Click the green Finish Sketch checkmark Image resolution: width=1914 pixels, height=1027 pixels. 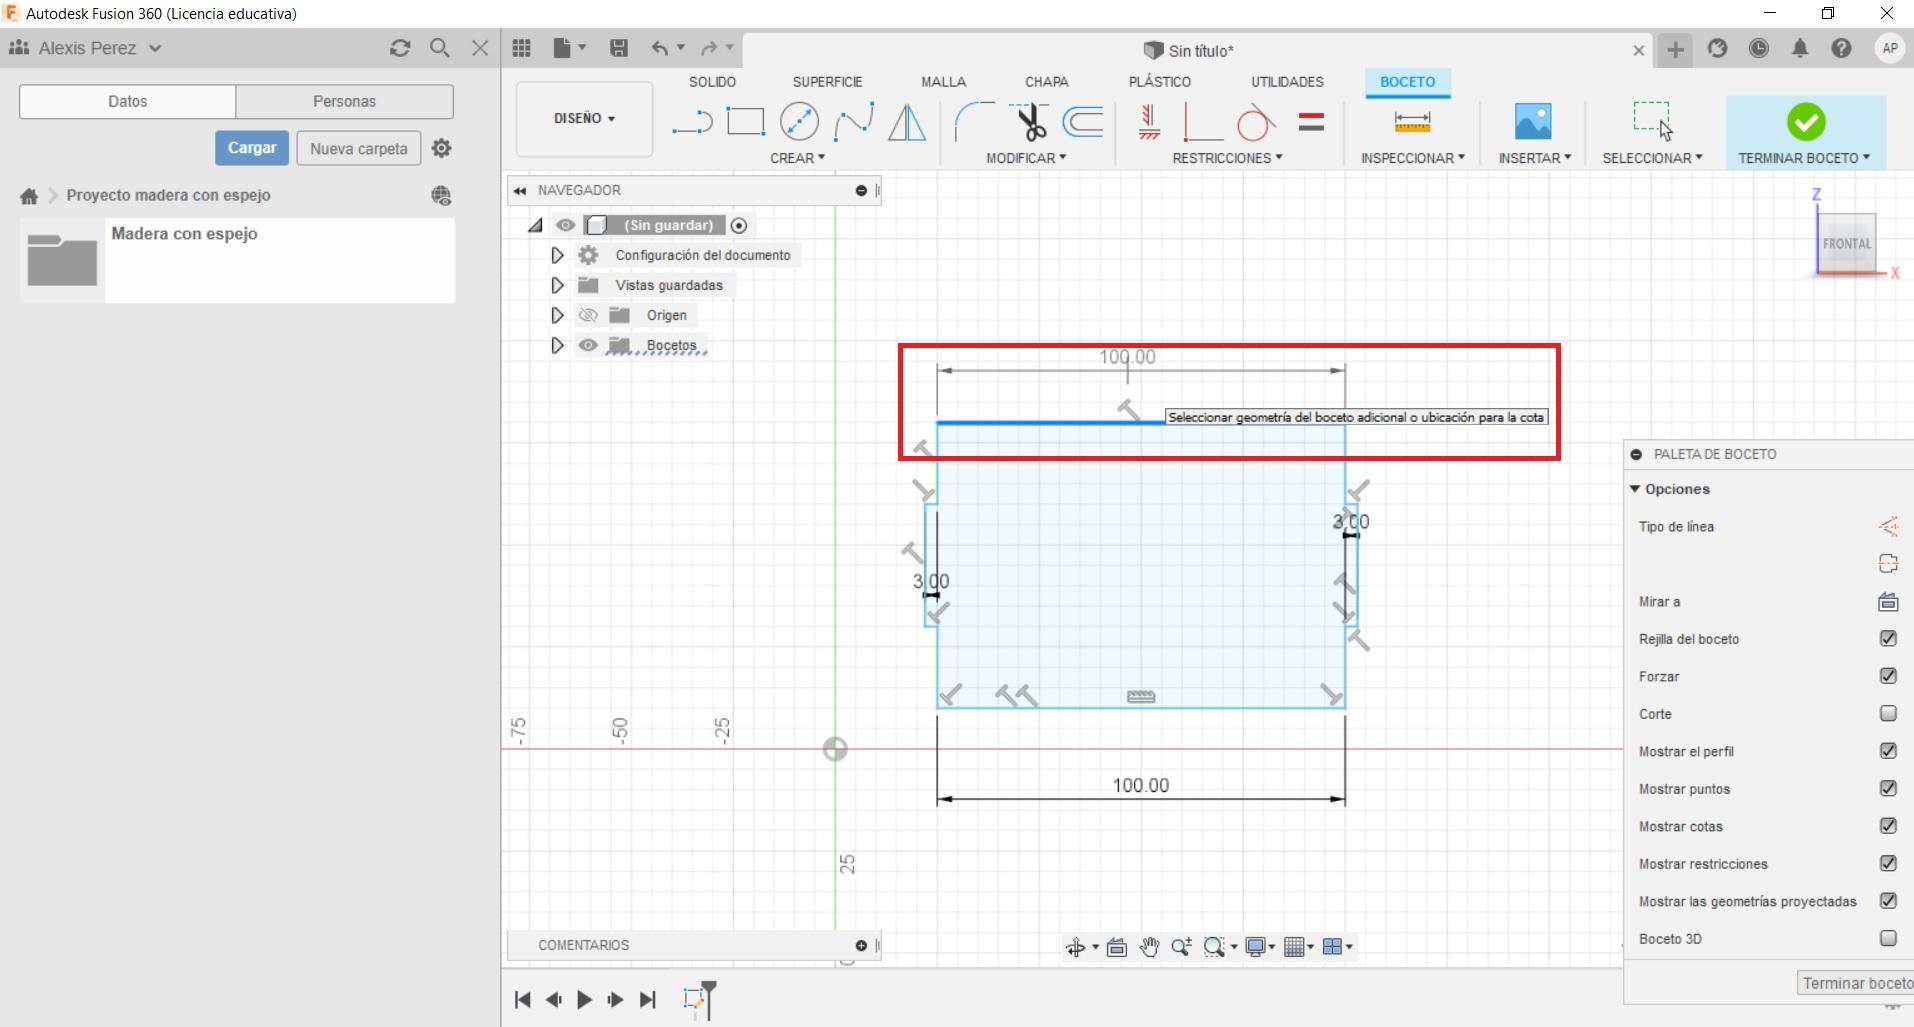(x=1806, y=122)
